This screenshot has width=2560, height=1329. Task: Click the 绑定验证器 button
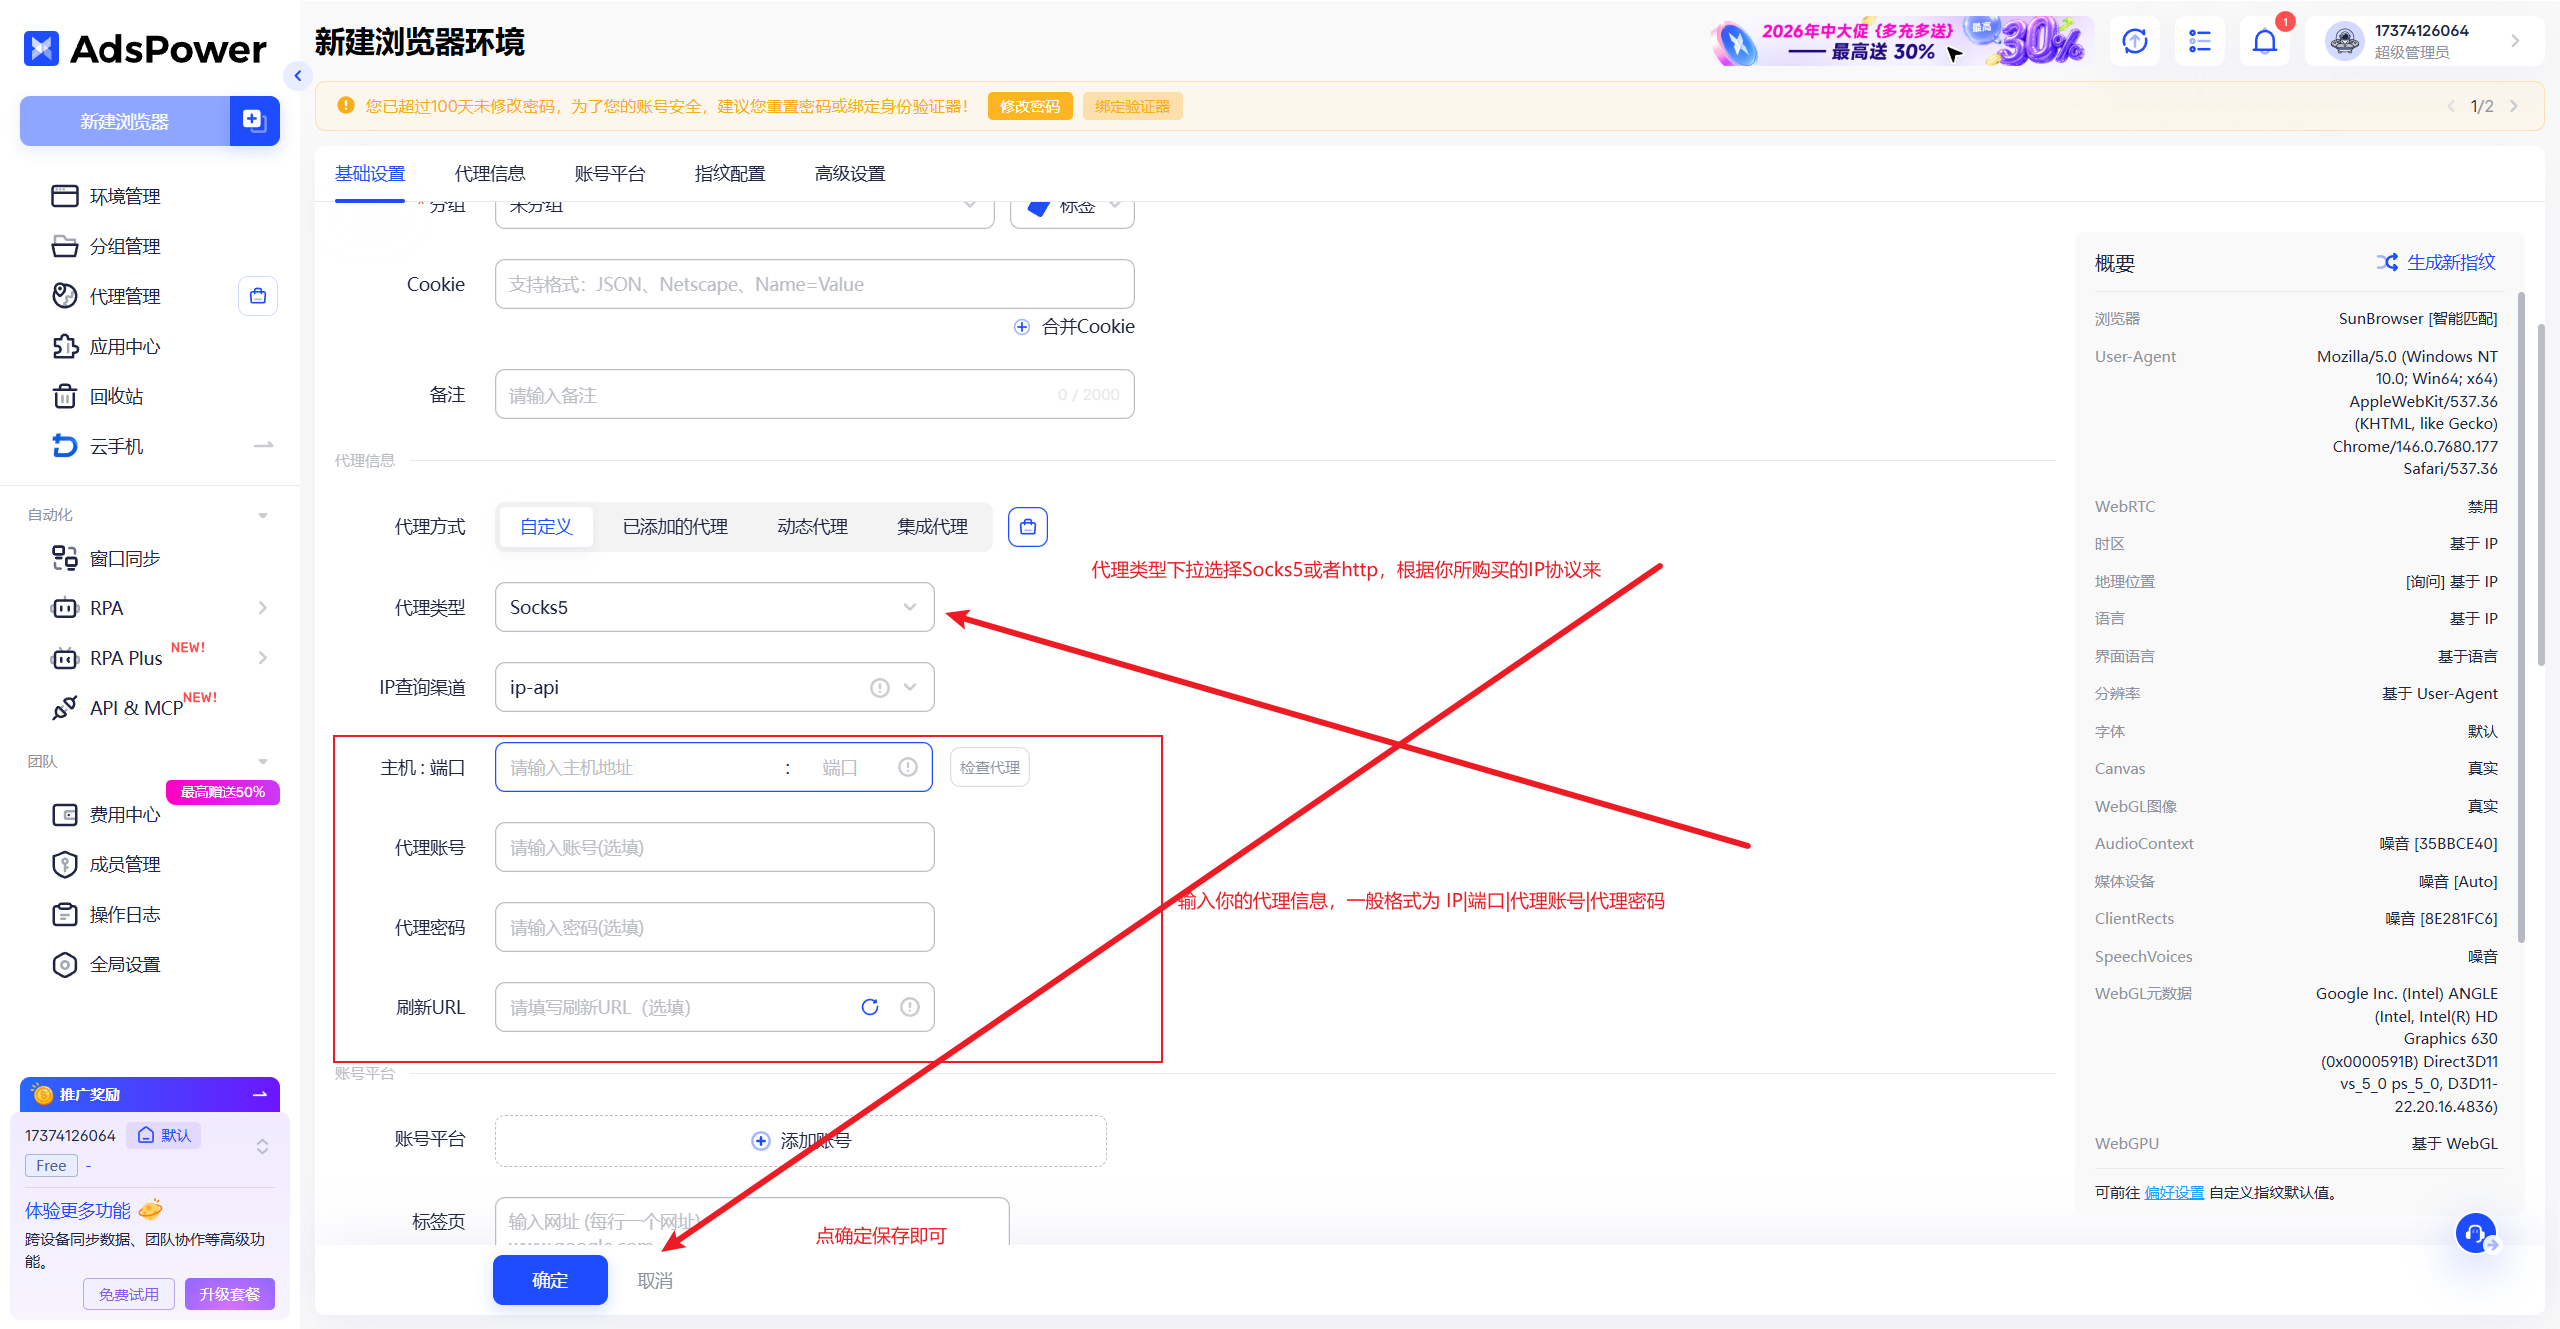(1132, 106)
